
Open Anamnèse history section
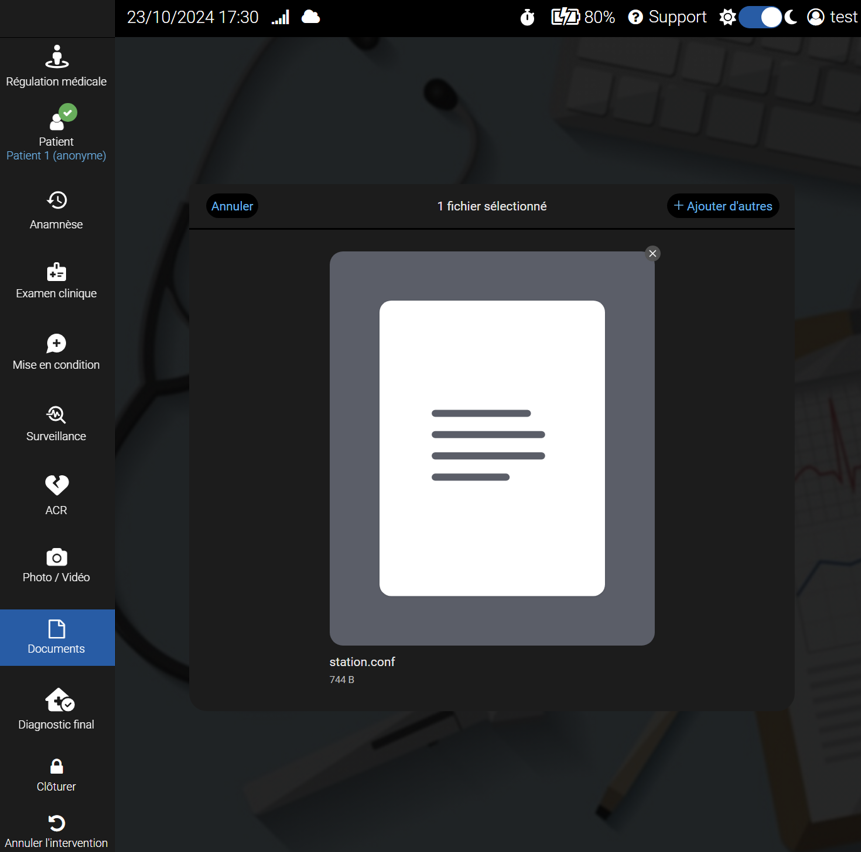click(57, 210)
